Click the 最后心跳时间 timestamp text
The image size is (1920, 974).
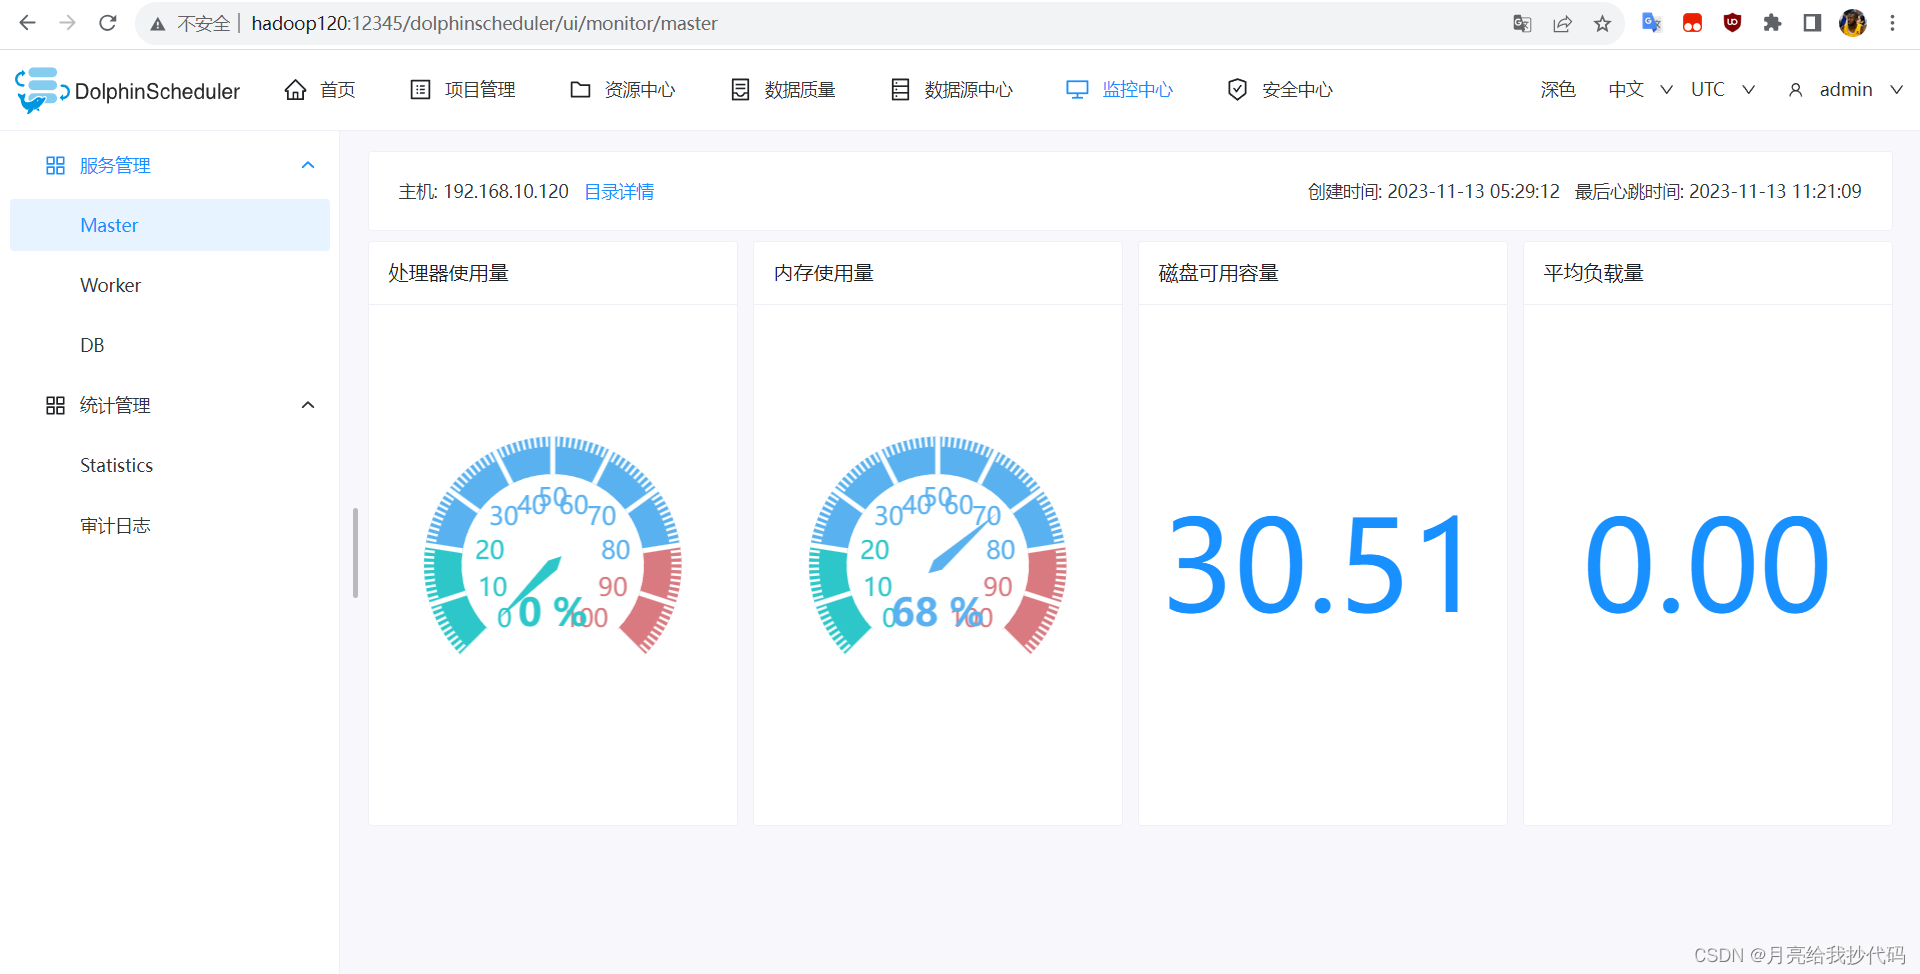click(x=1718, y=191)
